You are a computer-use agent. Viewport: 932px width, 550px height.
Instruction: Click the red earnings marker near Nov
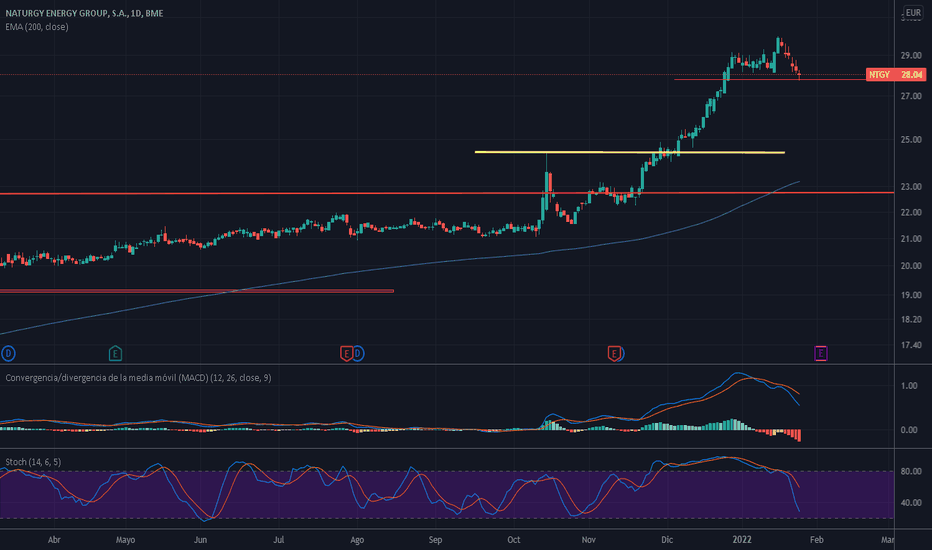point(614,354)
